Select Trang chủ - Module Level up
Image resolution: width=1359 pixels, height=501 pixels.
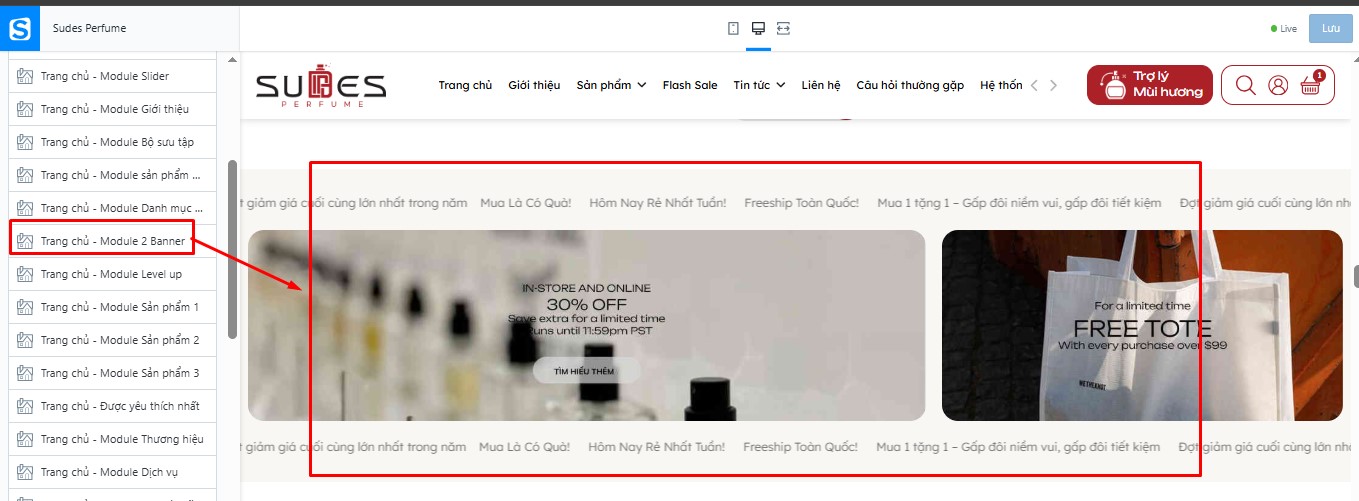click(x=112, y=274)
